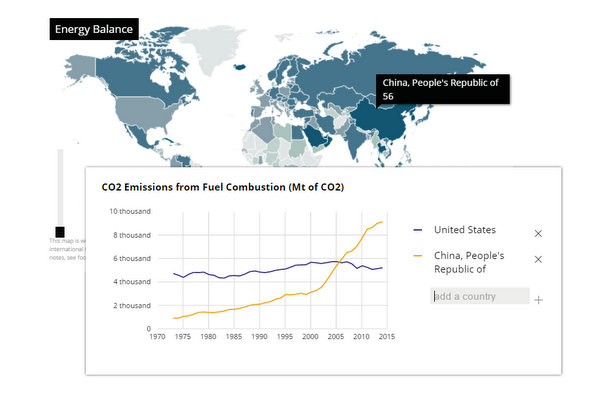The width and height of the screenshot is (600, 394).
Task: Click the United States legend entry
Action: [x=465, y=230]
